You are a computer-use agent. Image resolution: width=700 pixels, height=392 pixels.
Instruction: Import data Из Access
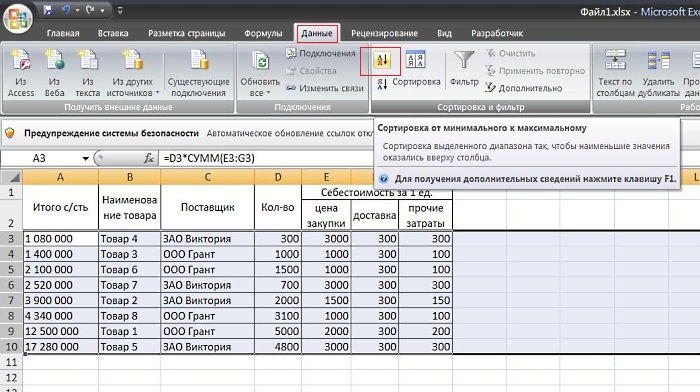[x=21, y=73]
